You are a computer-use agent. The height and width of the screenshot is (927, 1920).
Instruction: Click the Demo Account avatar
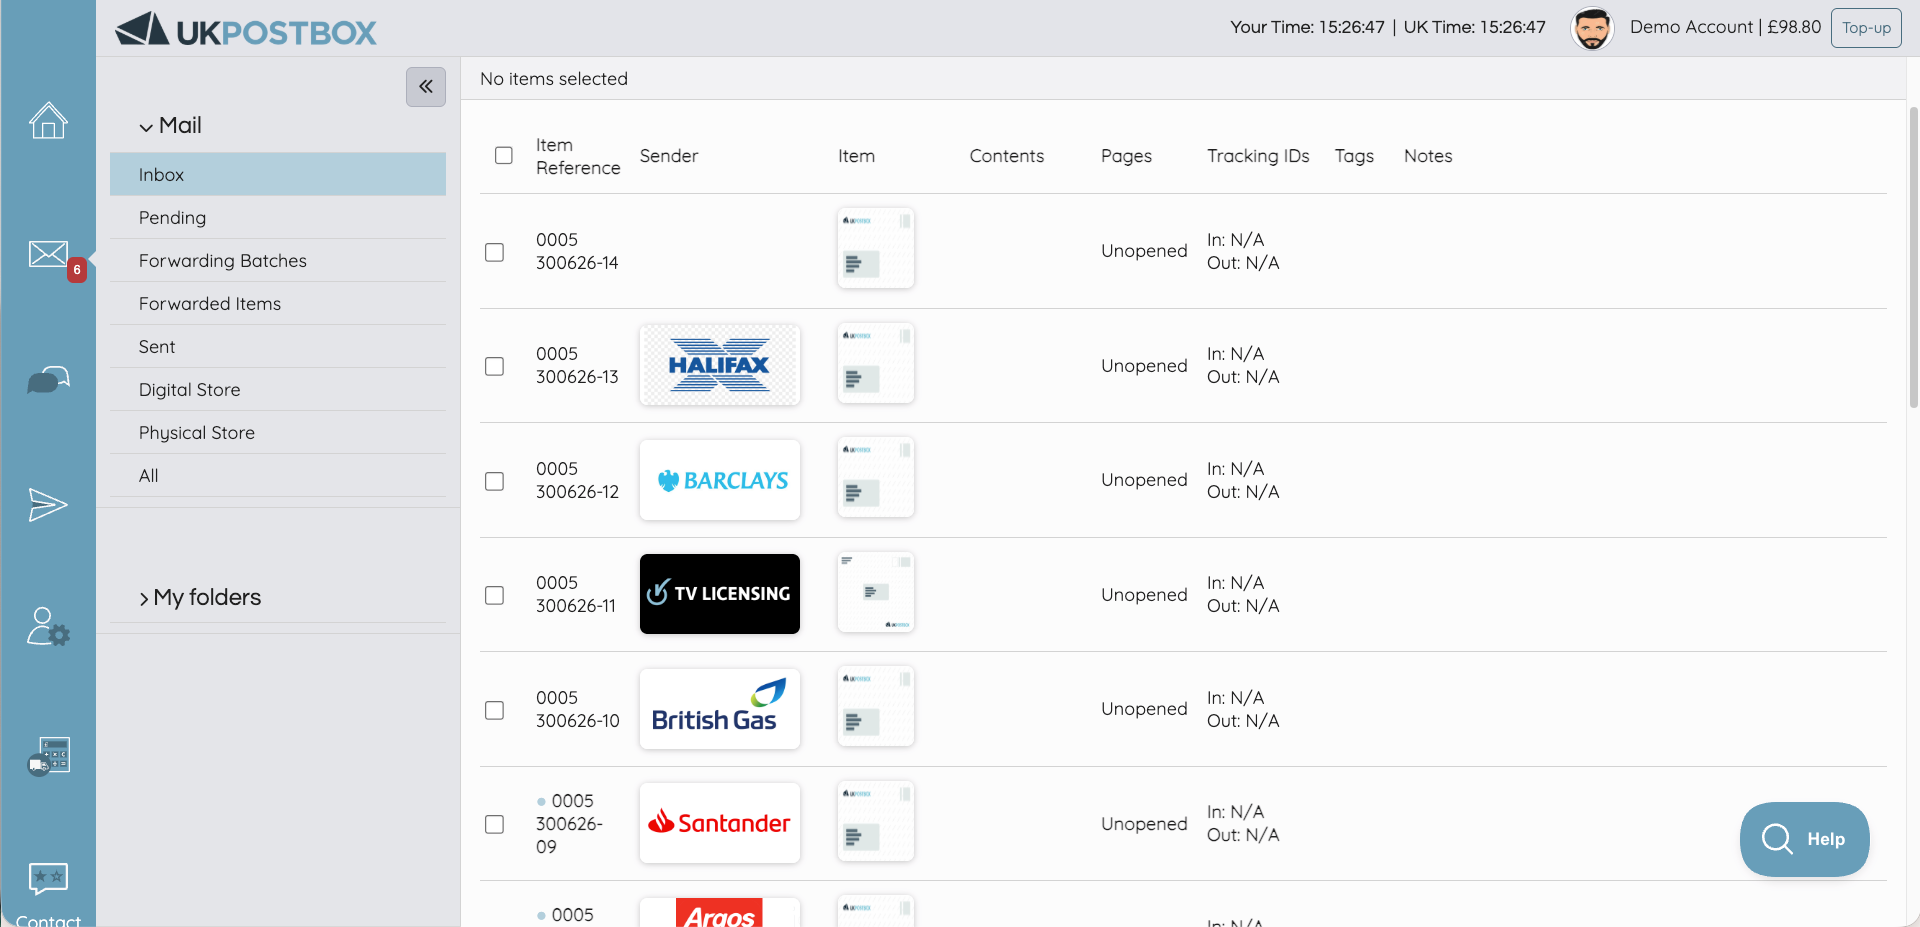(x=1592, y=28)
